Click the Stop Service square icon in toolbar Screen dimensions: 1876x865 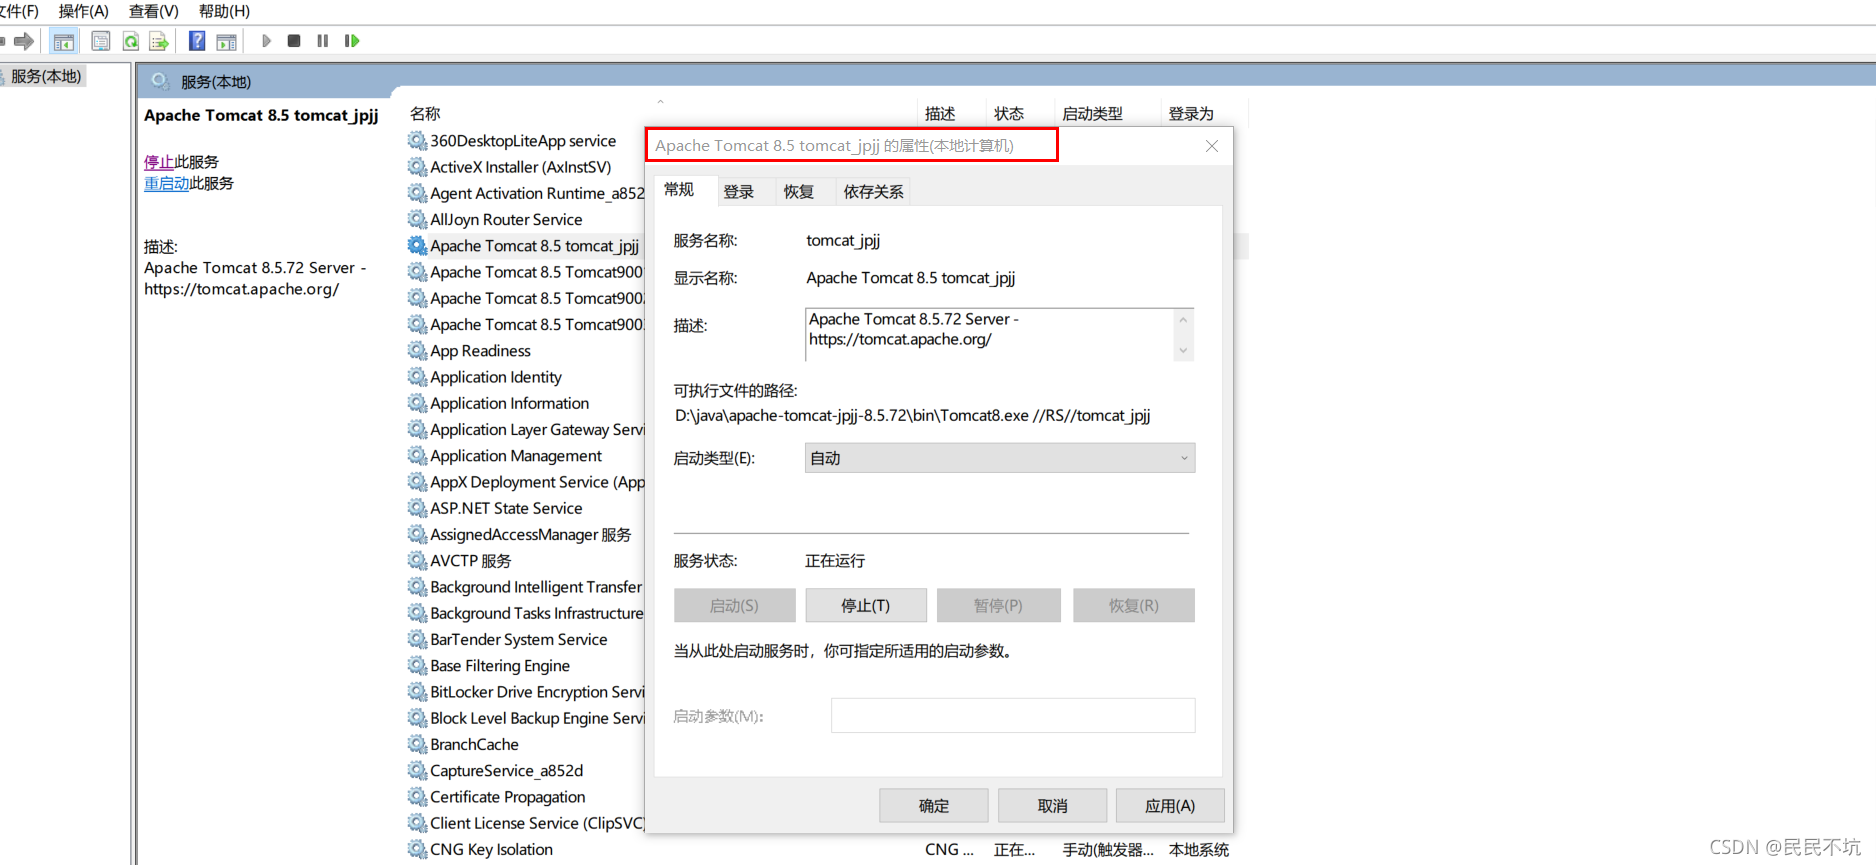click(294, 41)
